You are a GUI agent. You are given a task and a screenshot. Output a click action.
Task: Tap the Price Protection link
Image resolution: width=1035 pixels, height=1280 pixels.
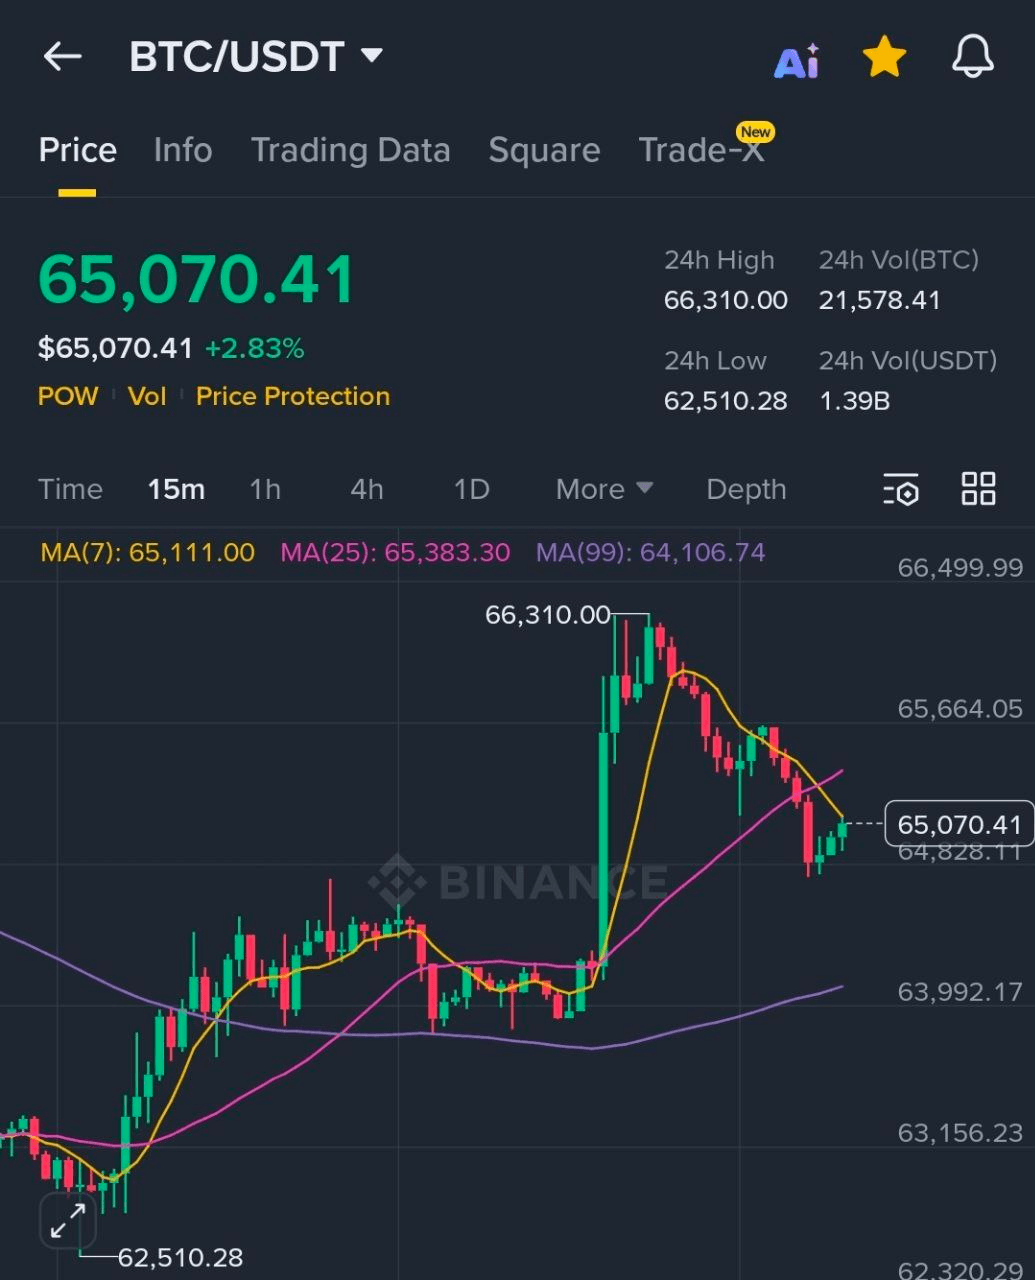point(293,396)
